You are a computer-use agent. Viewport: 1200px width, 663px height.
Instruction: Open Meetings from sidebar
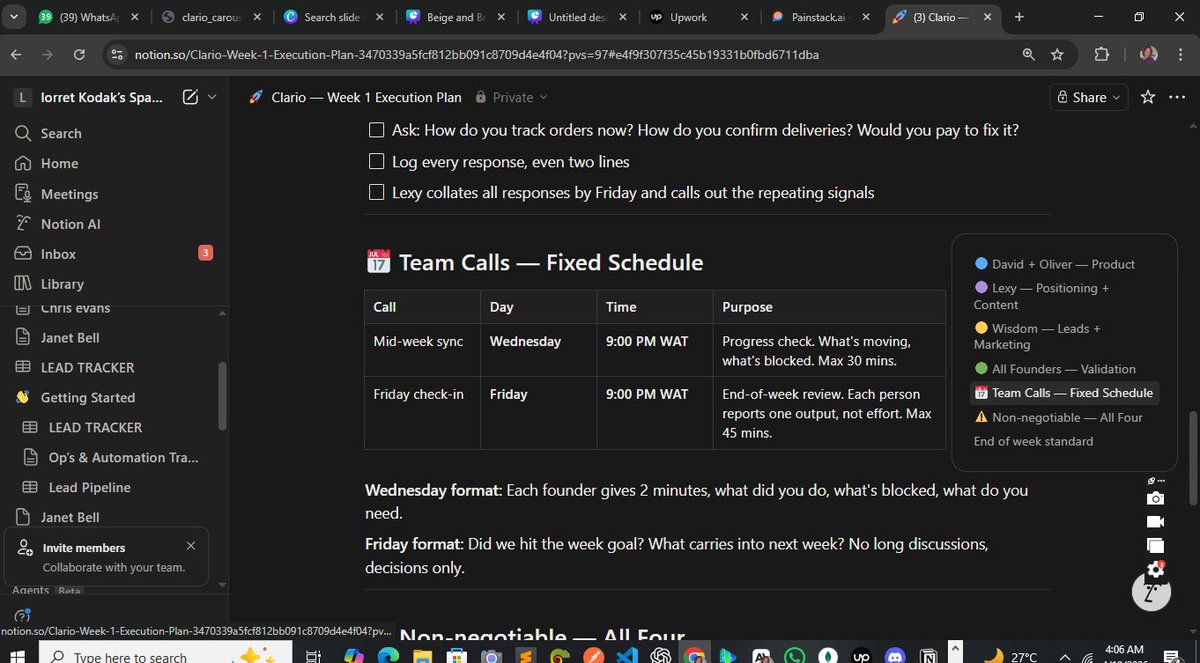tap(69, 194)
